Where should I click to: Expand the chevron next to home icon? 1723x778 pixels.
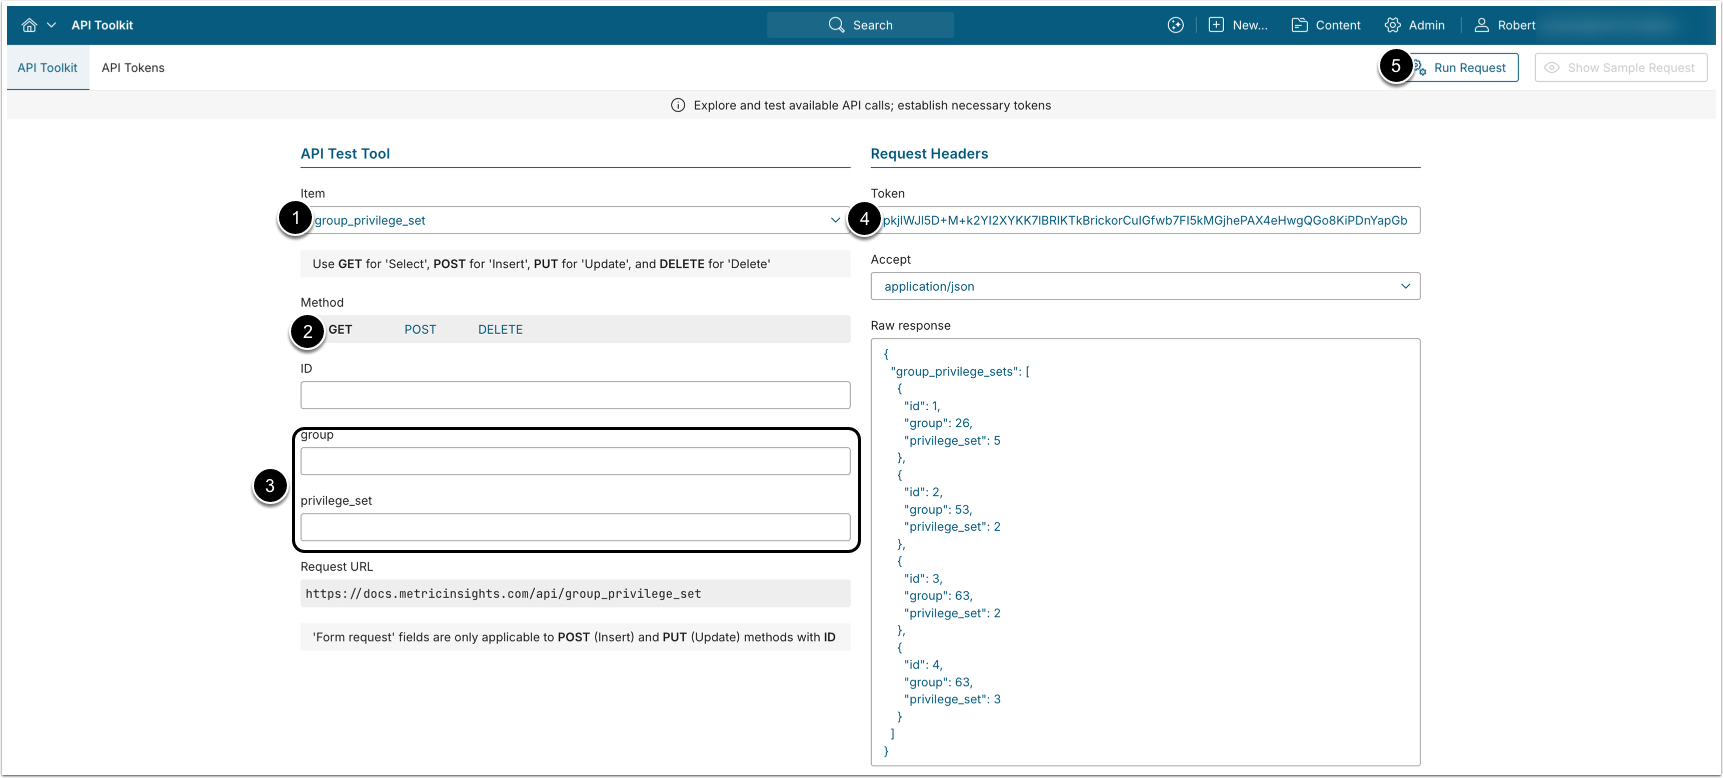(51, 25)
